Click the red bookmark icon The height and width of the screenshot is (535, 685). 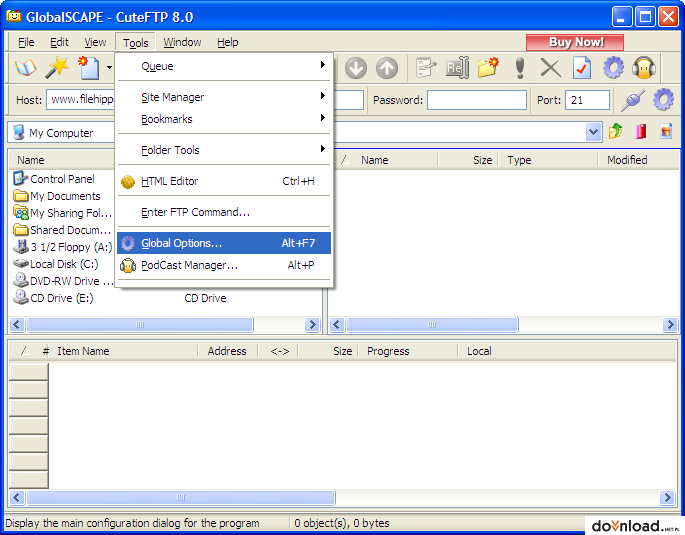(x=641, y=131)
